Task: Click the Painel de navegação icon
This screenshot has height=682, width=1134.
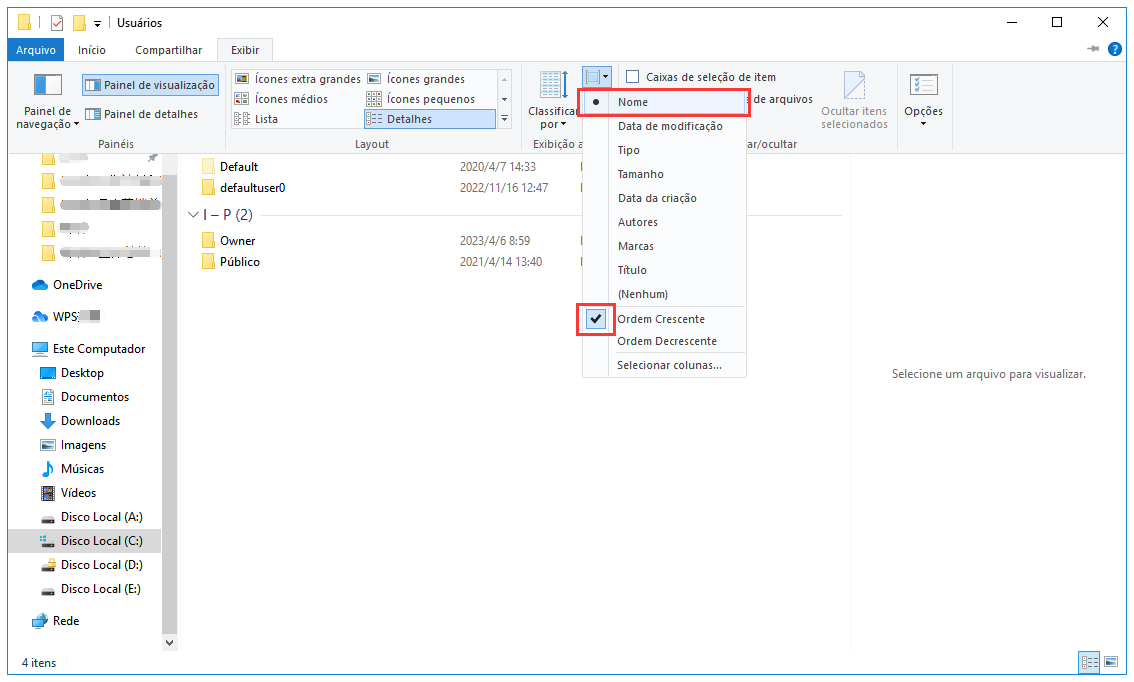Action: [x=47, y=86]
